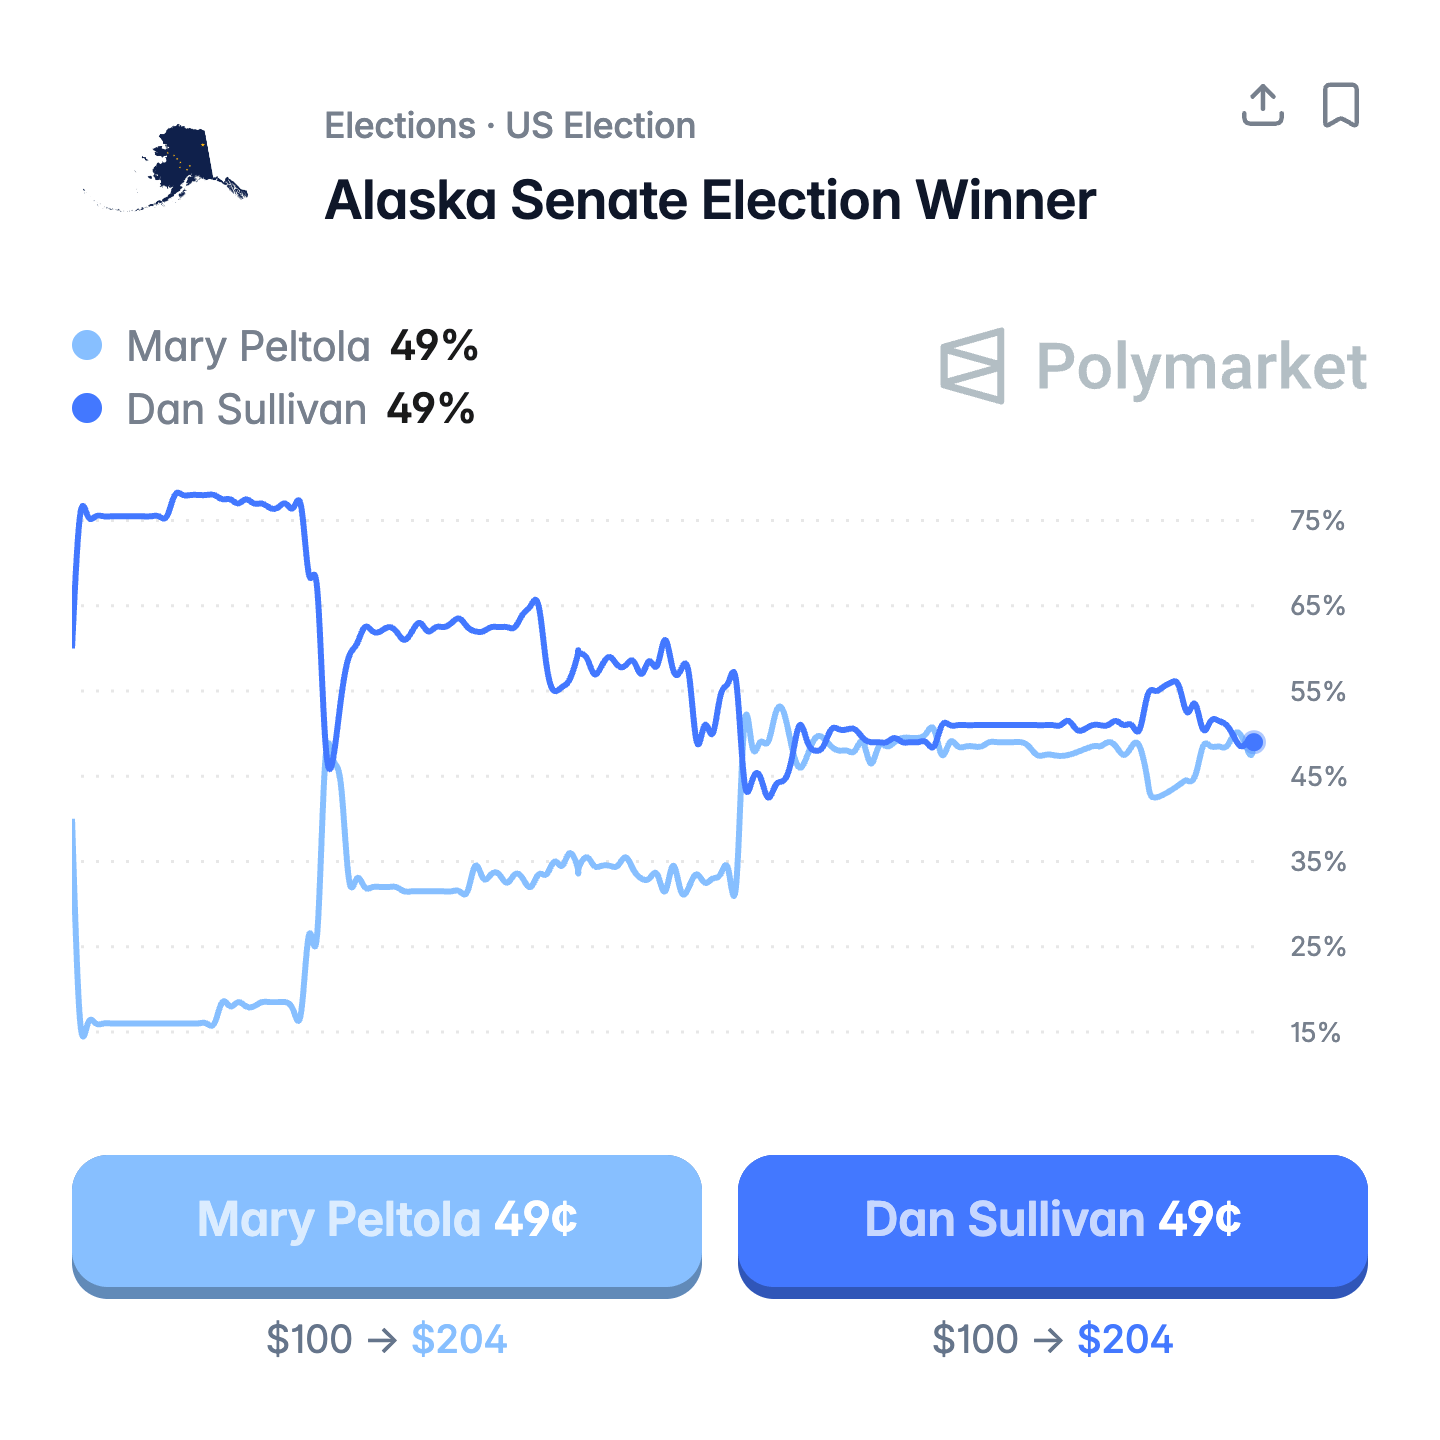This screenshot has height=1440, width=1440.
Task: Open the US Election breadcrumb link
Action: pos(600,126)
